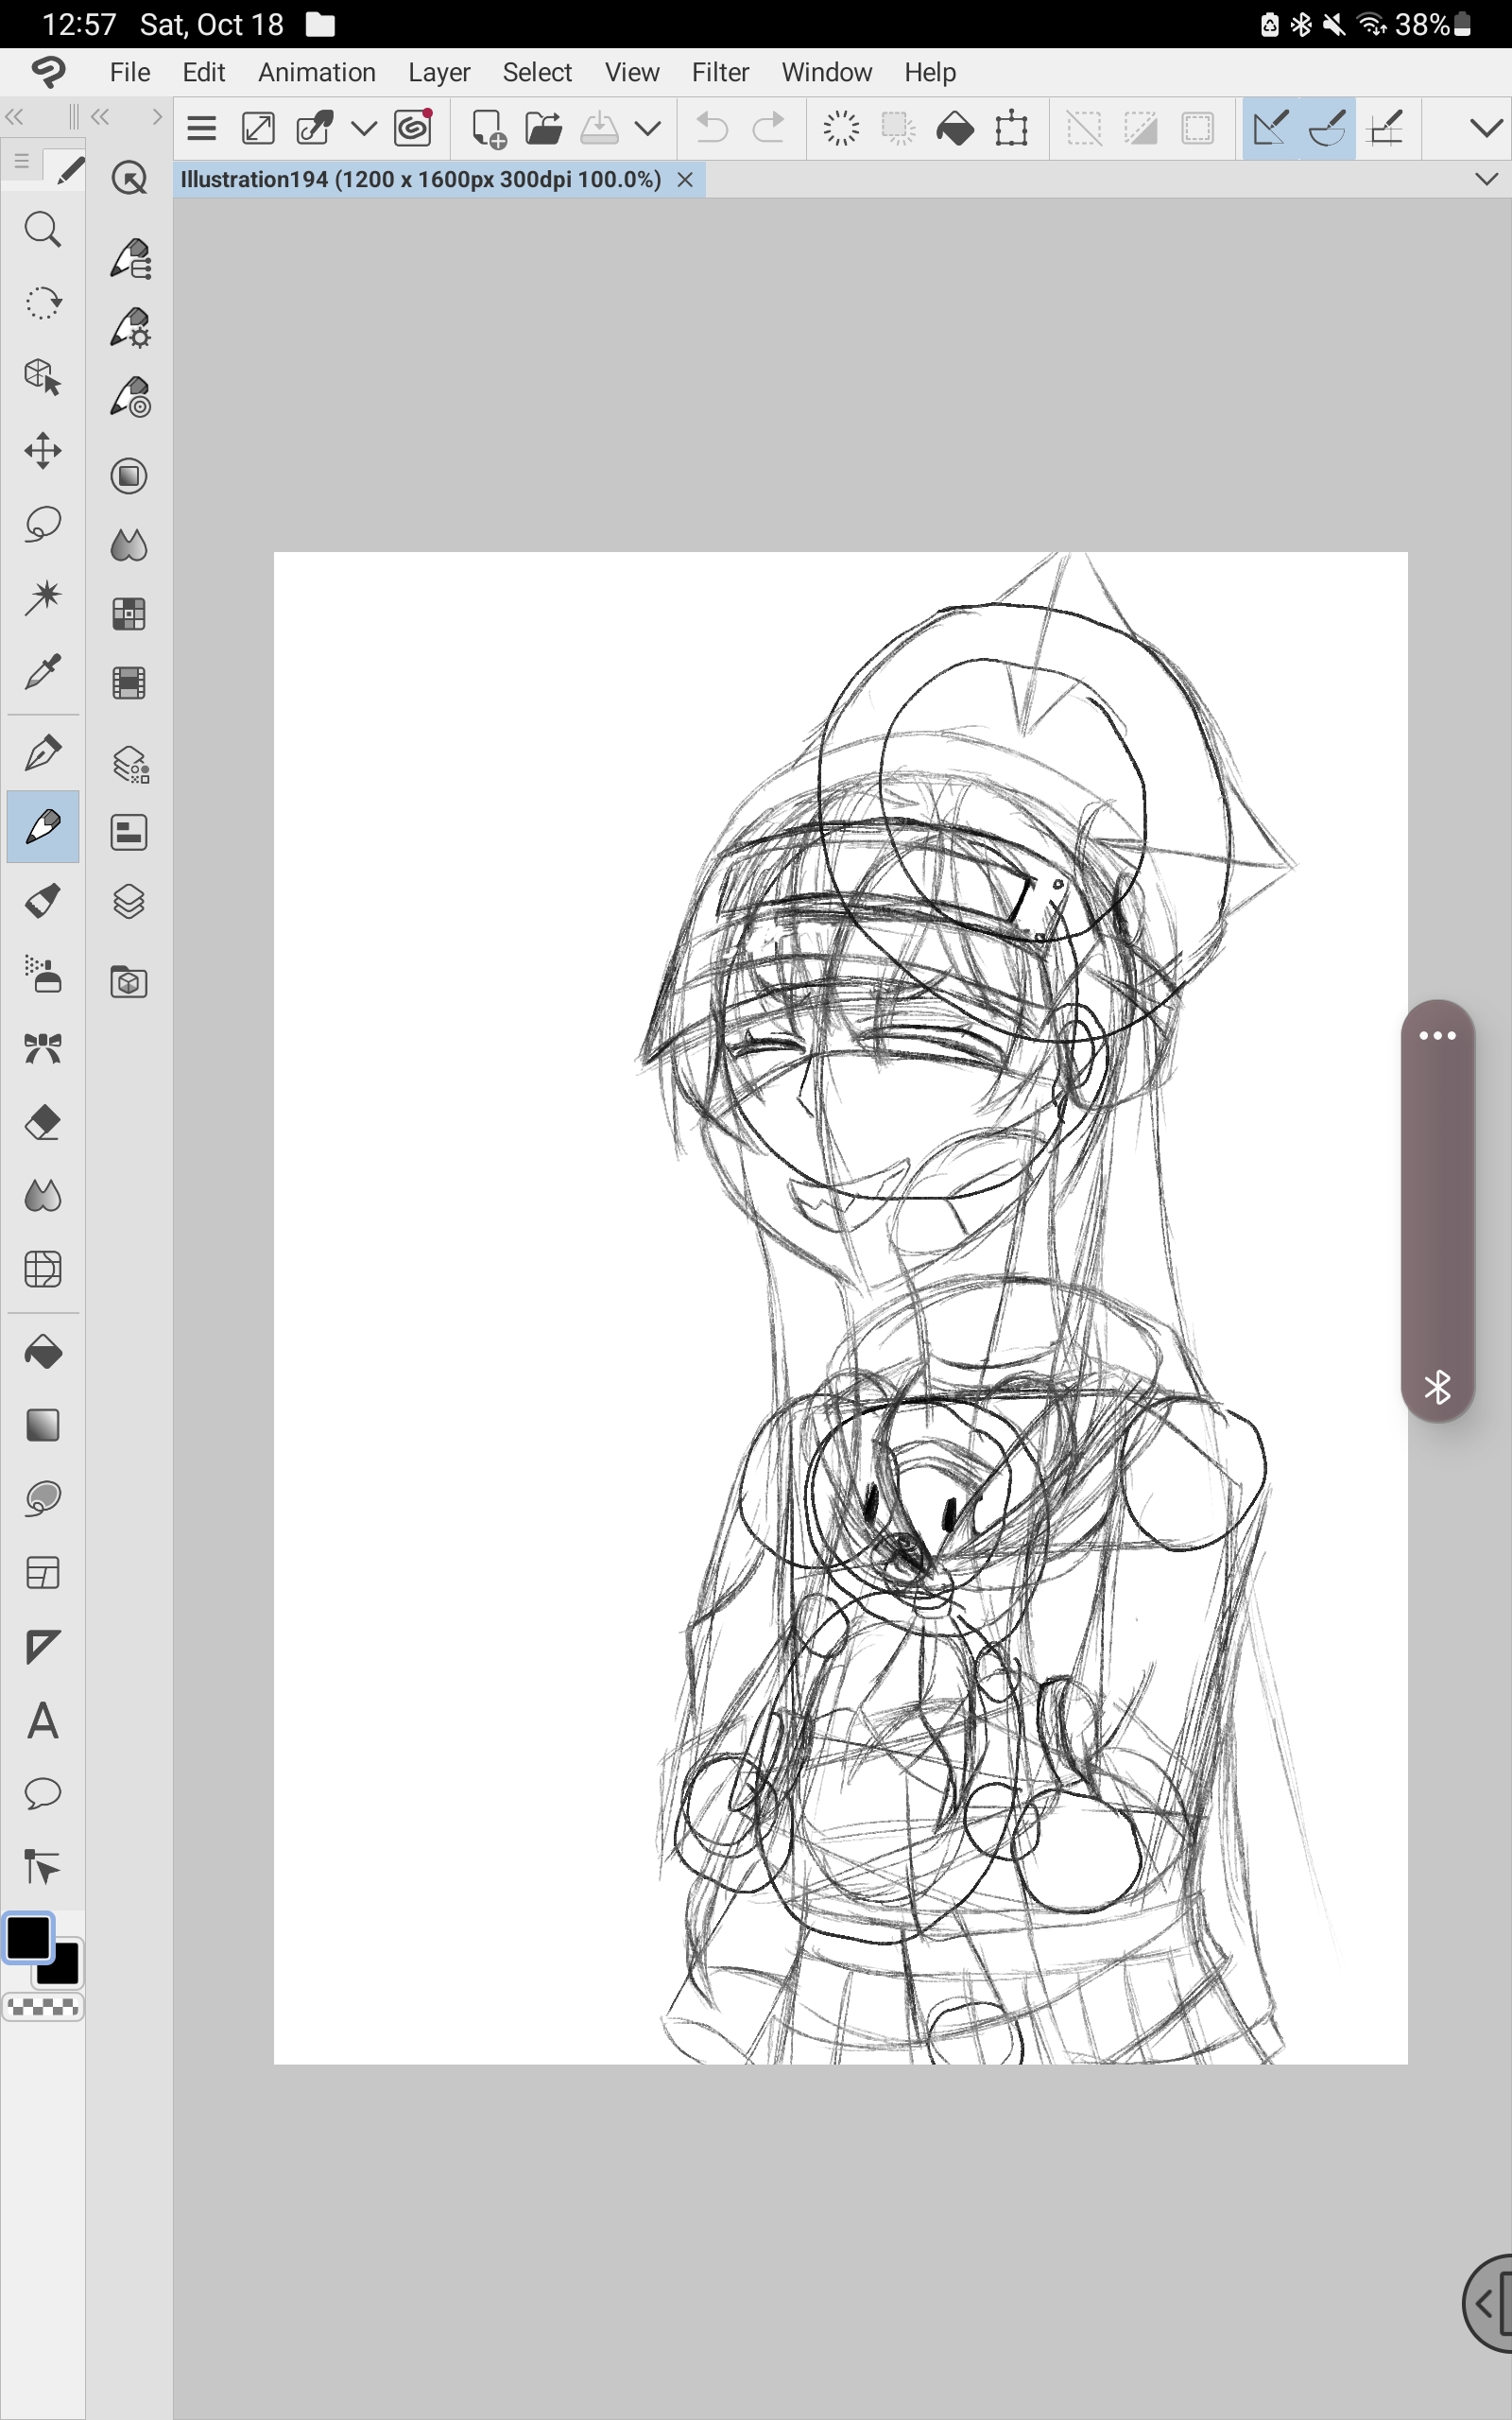Select the Text tool
Viewport: 1512px width, 2420px height.
pyautogui.click(x=42, y=1721)
